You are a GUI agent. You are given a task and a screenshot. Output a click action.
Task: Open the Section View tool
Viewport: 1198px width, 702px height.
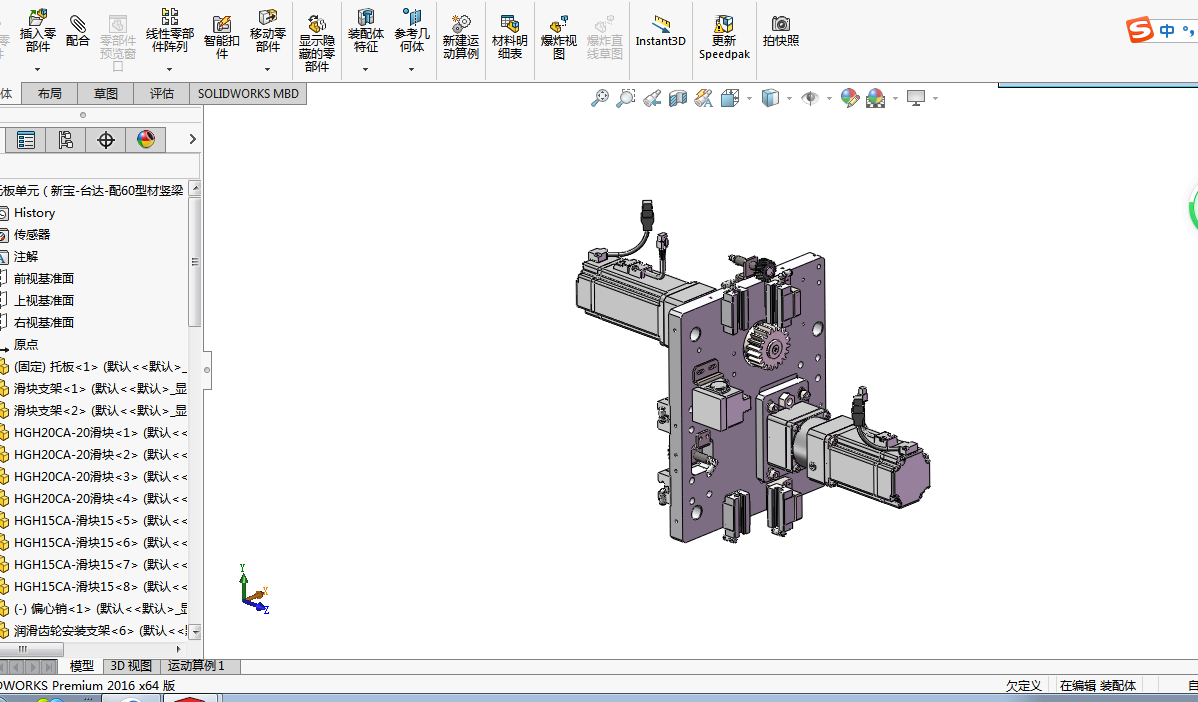678,98
